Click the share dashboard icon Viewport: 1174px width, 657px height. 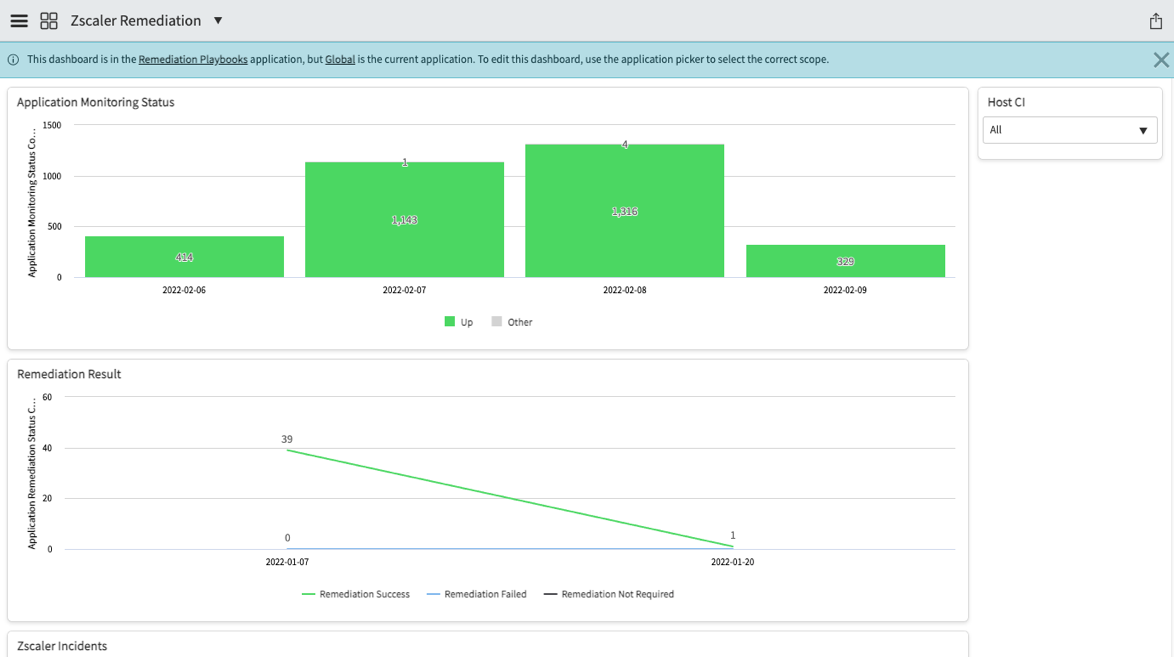(1156, 21)
